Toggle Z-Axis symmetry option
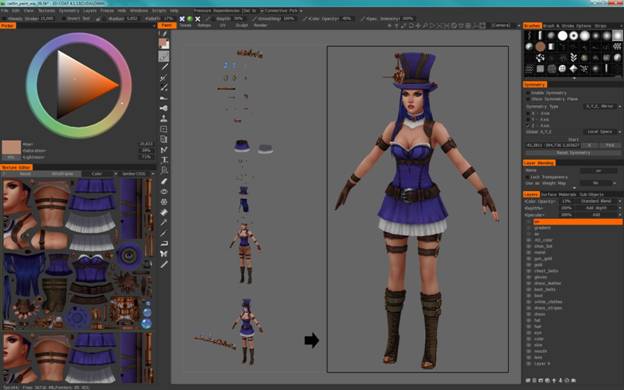624x390 pixels. [528, 125]
